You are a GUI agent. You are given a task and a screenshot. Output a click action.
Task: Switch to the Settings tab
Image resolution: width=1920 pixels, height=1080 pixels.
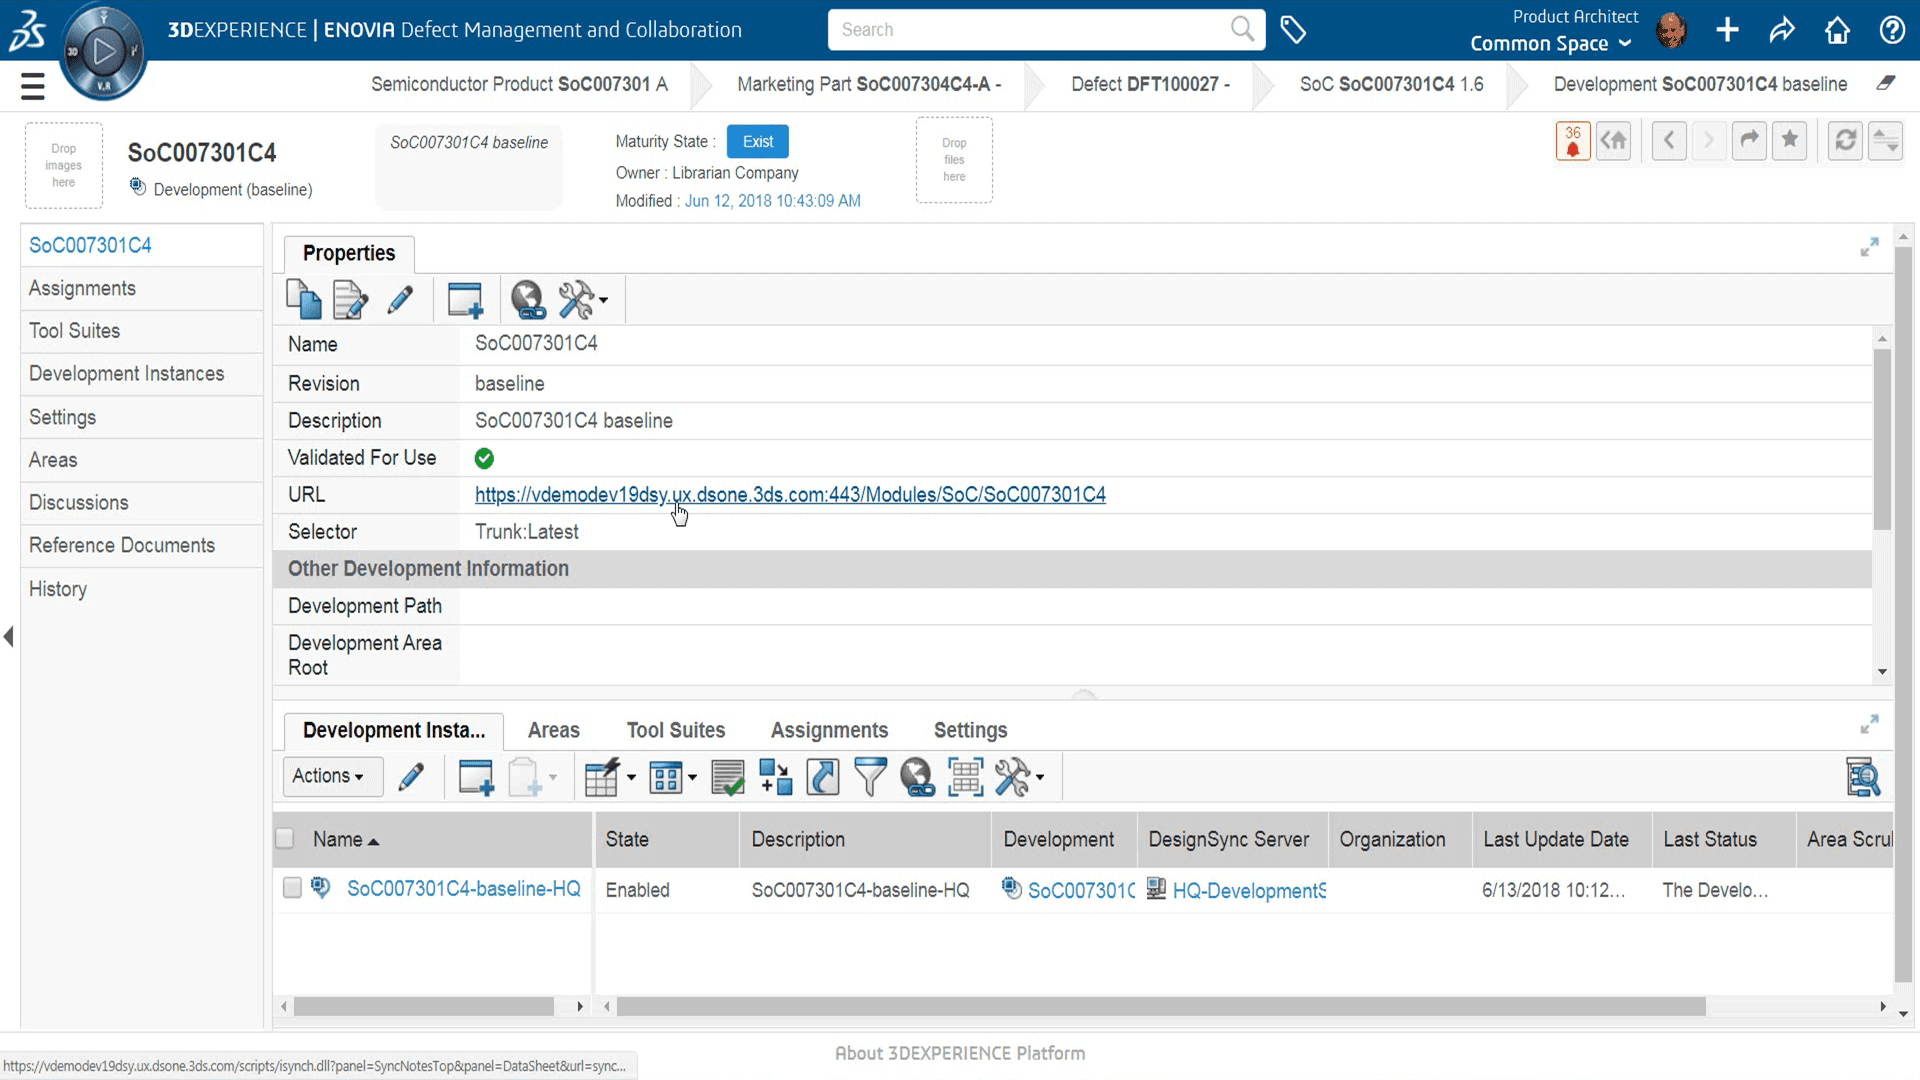(970, 730)
